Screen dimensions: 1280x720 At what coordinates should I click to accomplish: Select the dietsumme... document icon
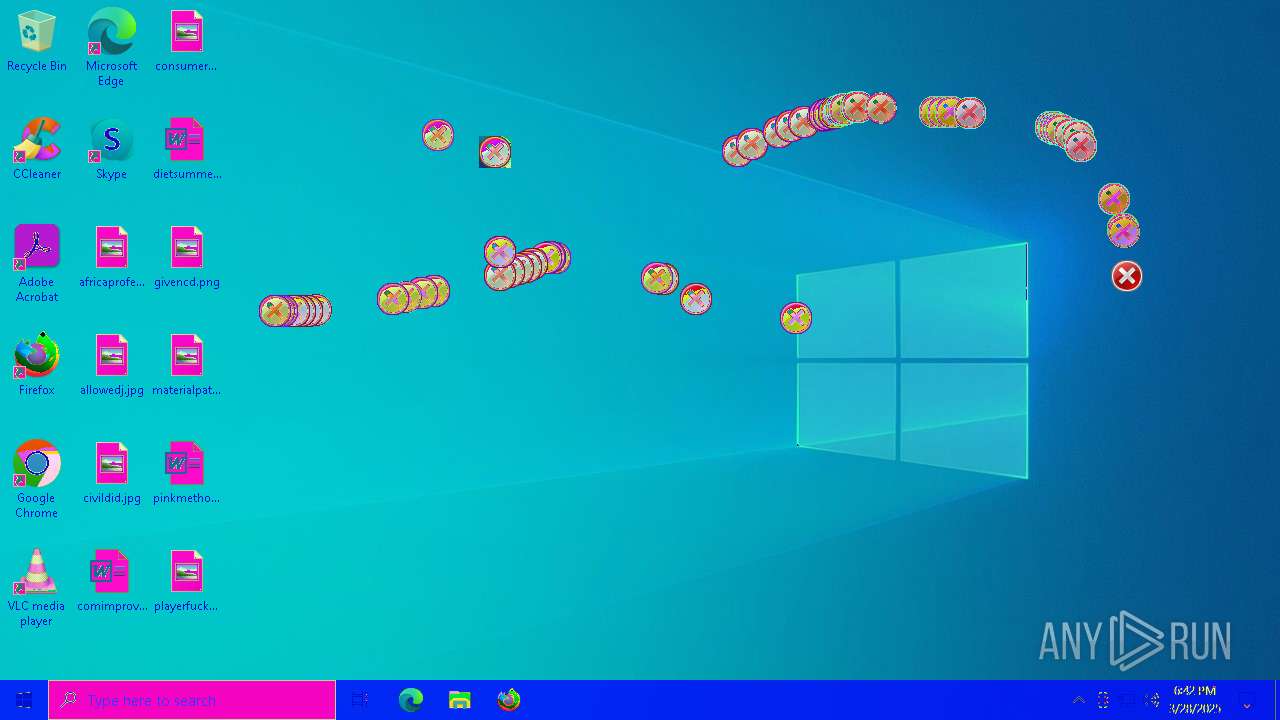pyautogui.click(x=186, y=150)
